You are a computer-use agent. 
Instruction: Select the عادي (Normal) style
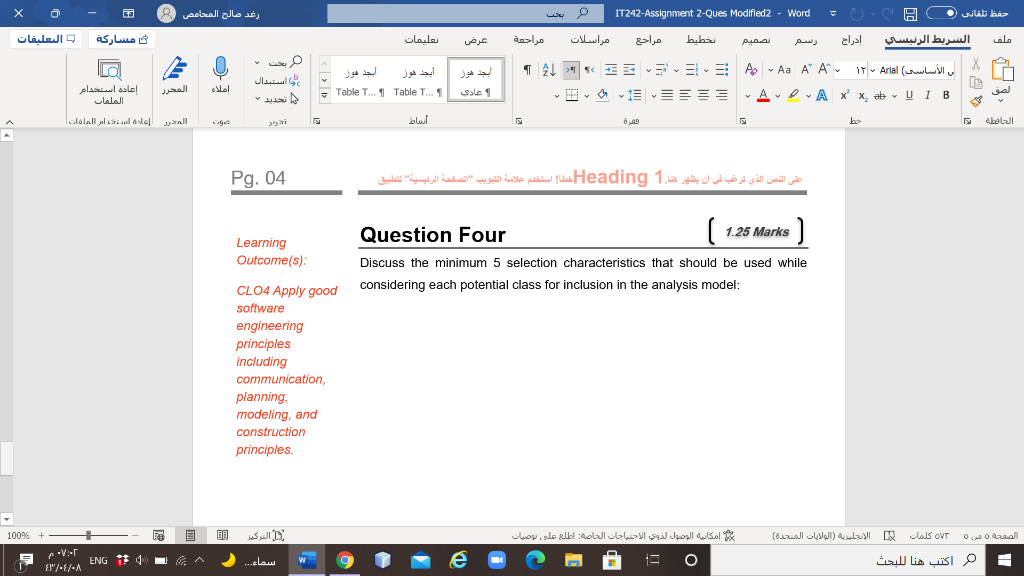coord(475,80)
